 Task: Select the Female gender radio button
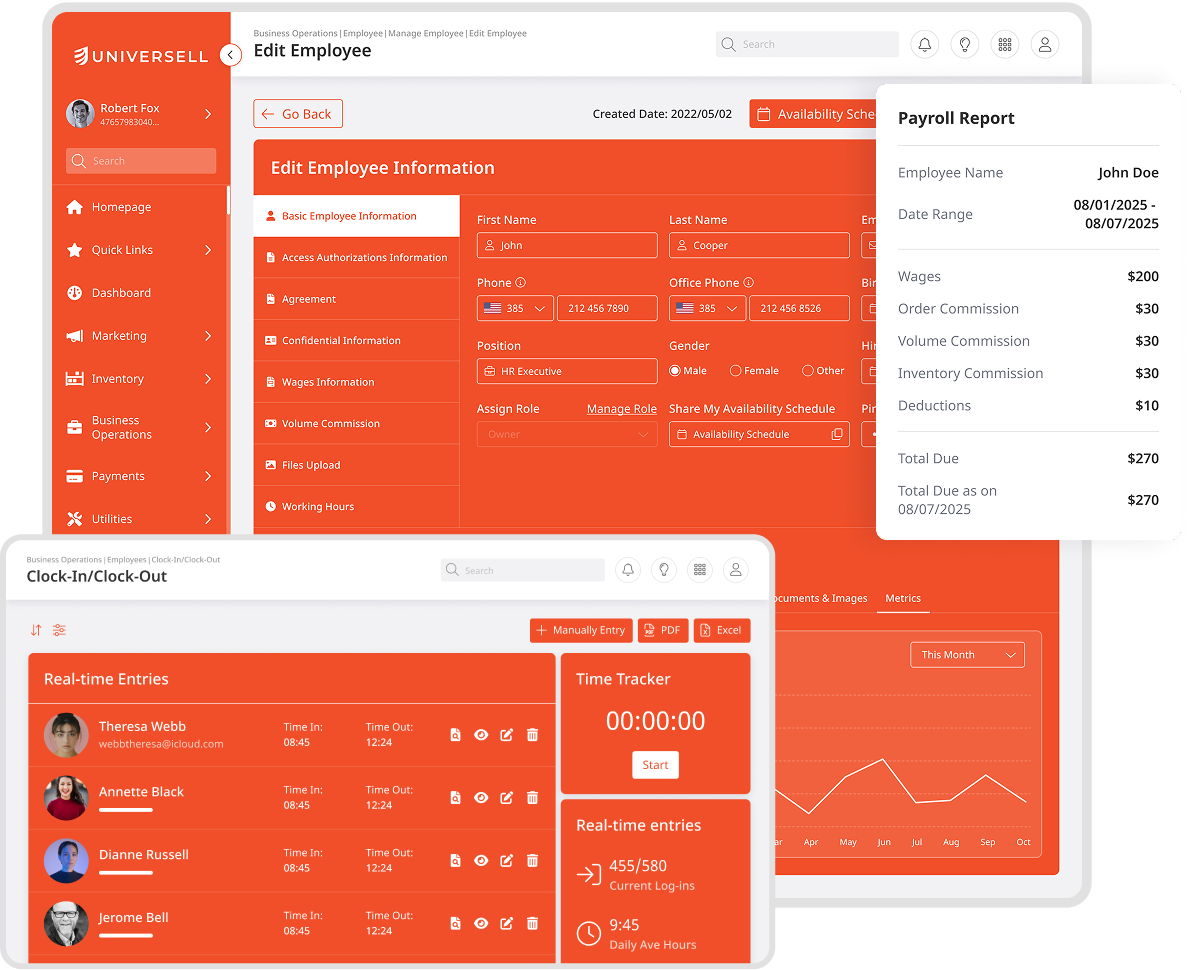click(735, 371)
